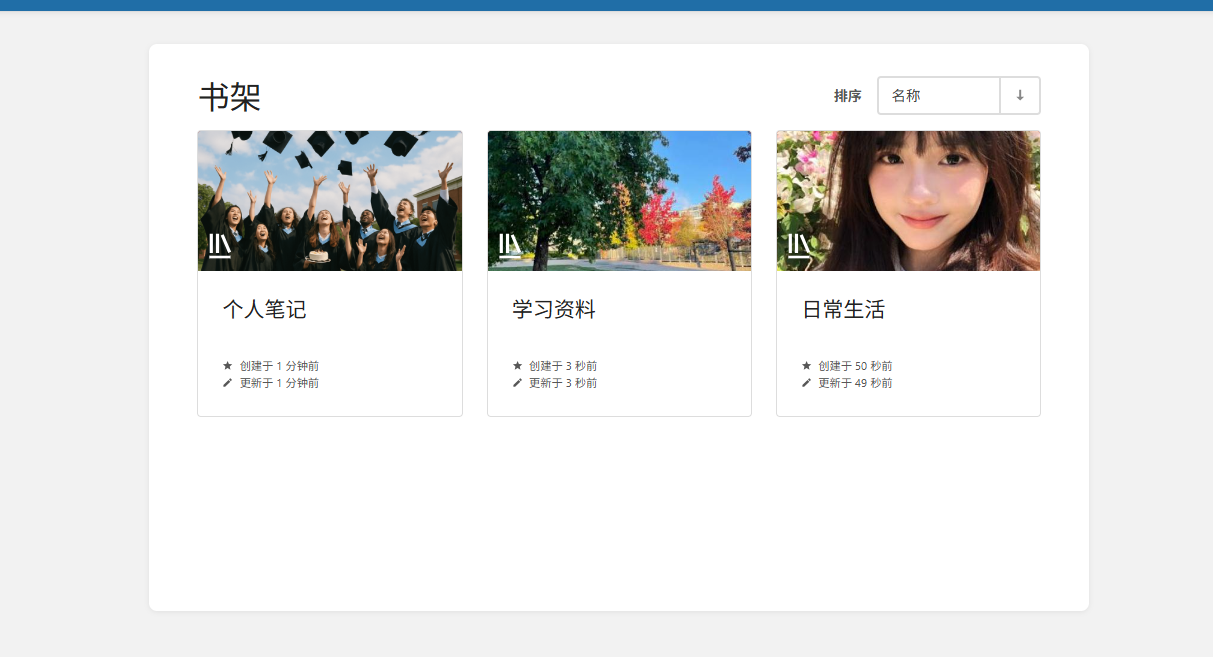
Task: Open the 学习资料 shelf title
Action: click(x=554, y=310)
